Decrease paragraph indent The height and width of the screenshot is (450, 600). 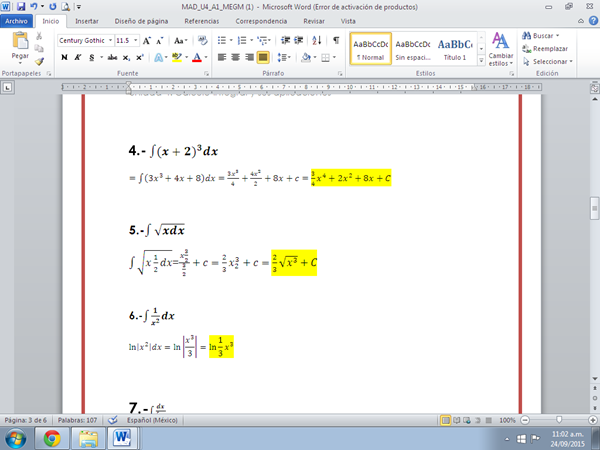point(285,40)
